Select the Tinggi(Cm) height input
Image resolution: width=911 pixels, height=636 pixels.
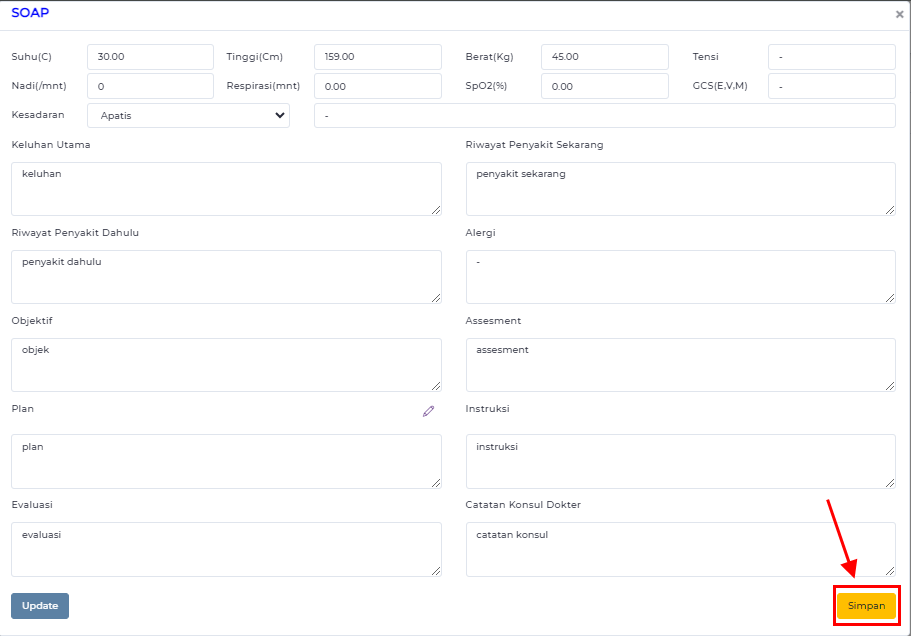377,57
